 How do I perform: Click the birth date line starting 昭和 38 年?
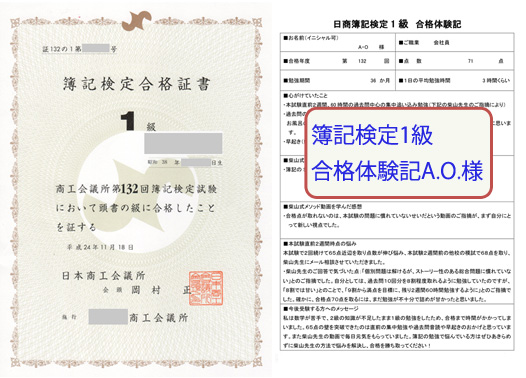coord(185,163)
